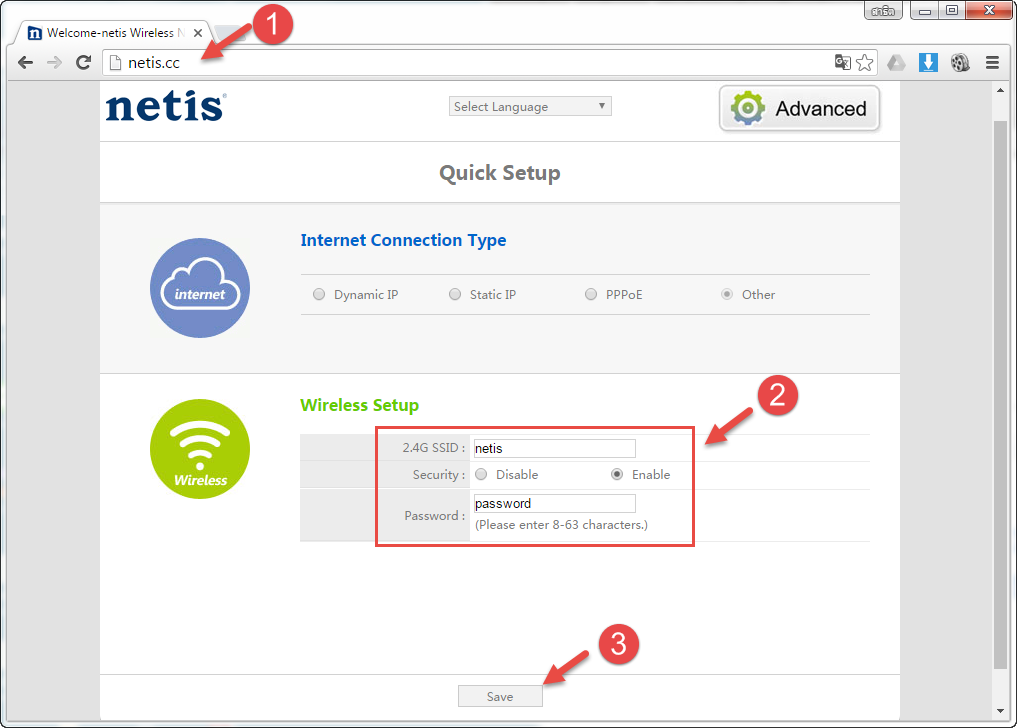Screen dimensions: 1017x728
Task: Click the film reel extension icon
Action: 960,62
